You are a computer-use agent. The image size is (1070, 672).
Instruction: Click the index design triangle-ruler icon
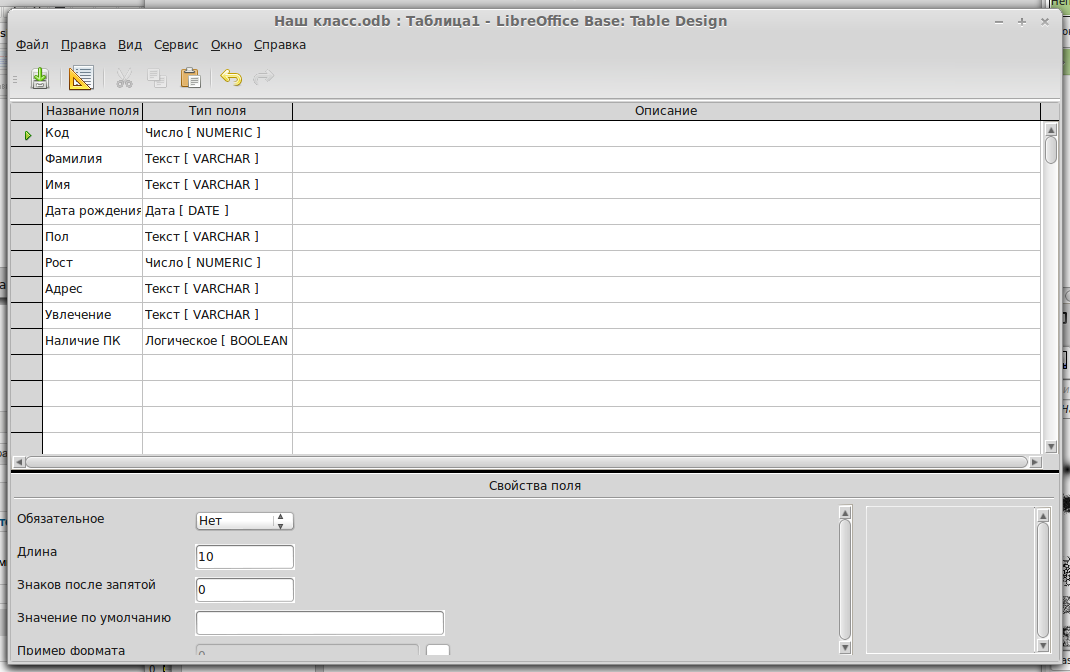(81, 78)
